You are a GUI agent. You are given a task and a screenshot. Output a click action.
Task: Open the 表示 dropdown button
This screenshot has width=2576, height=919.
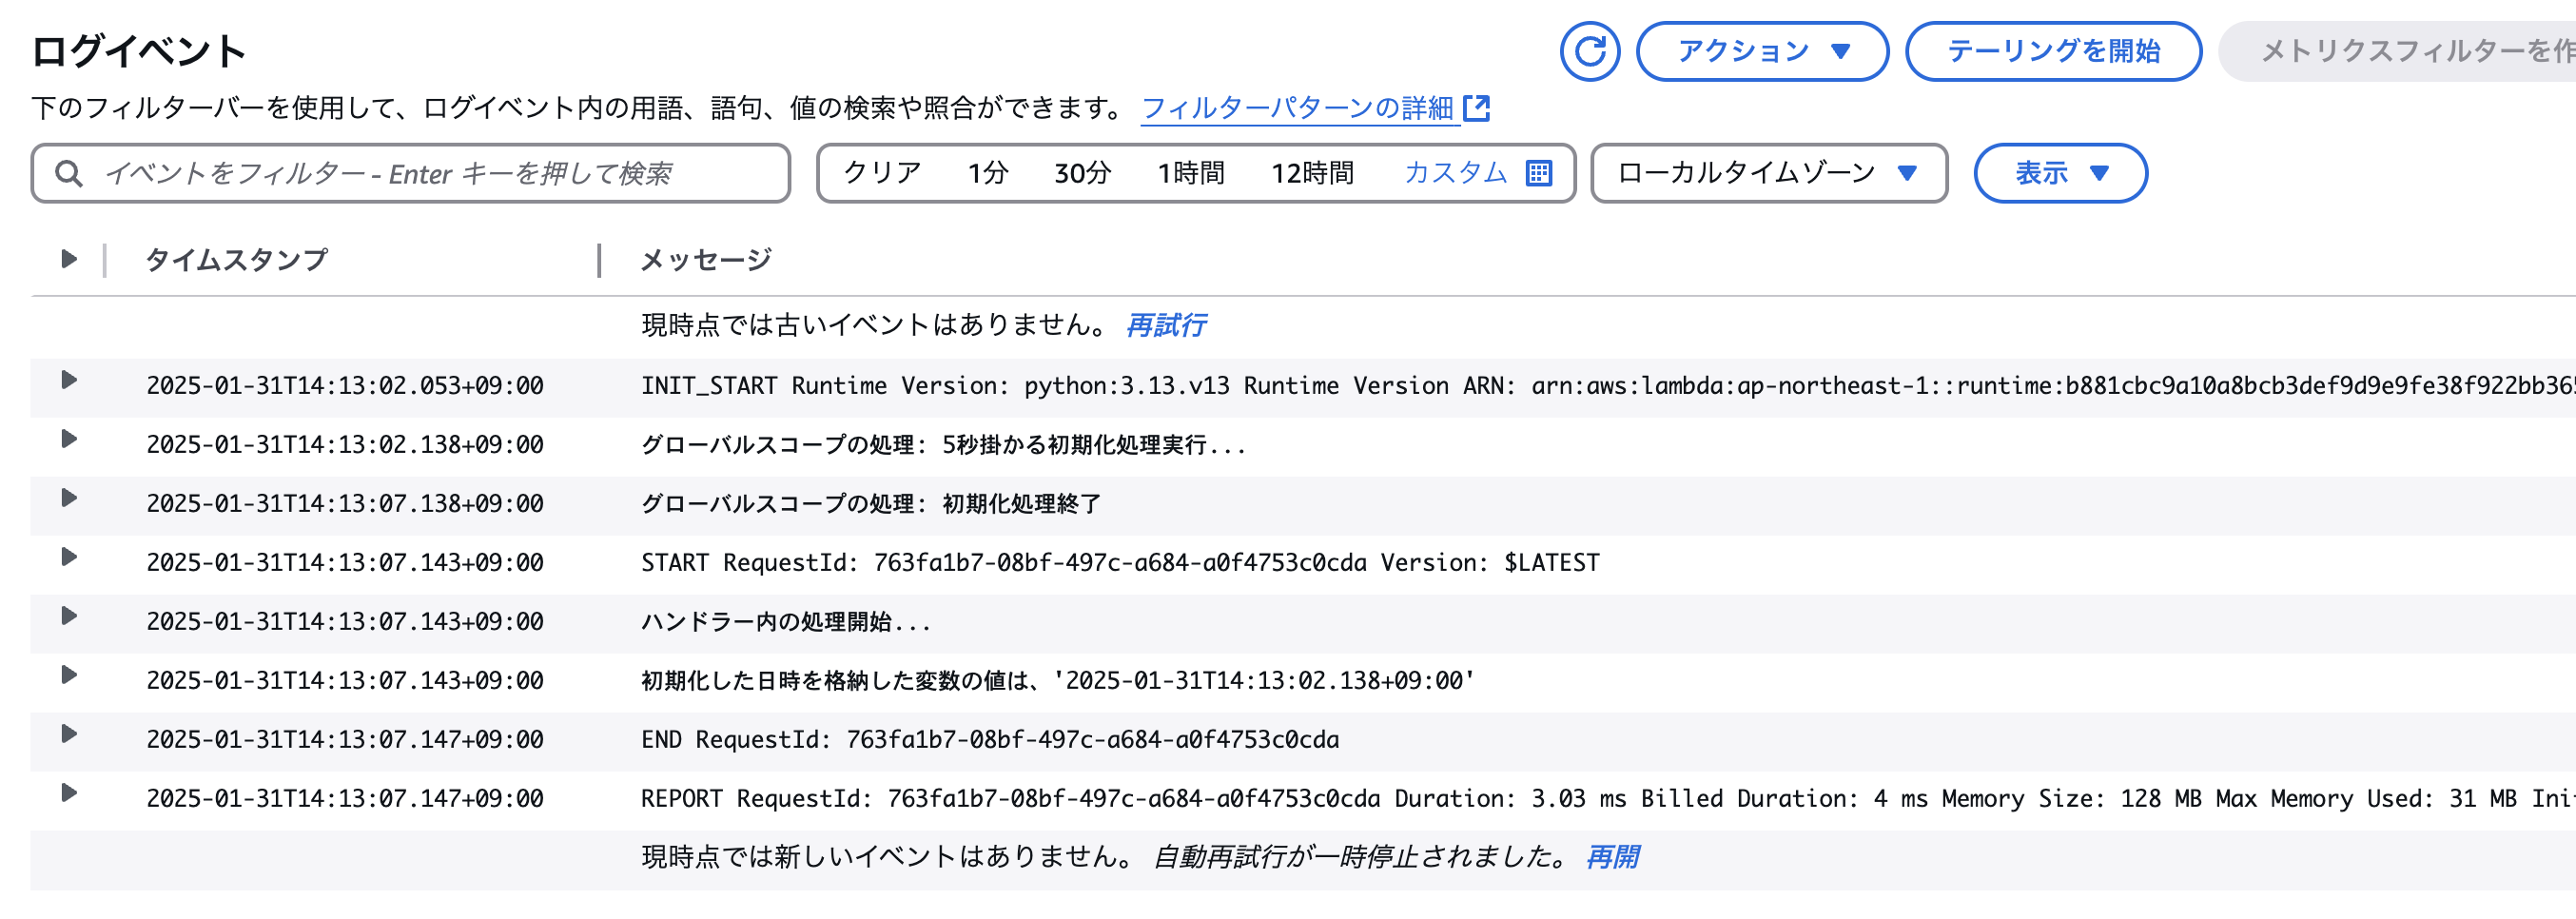2059,173
